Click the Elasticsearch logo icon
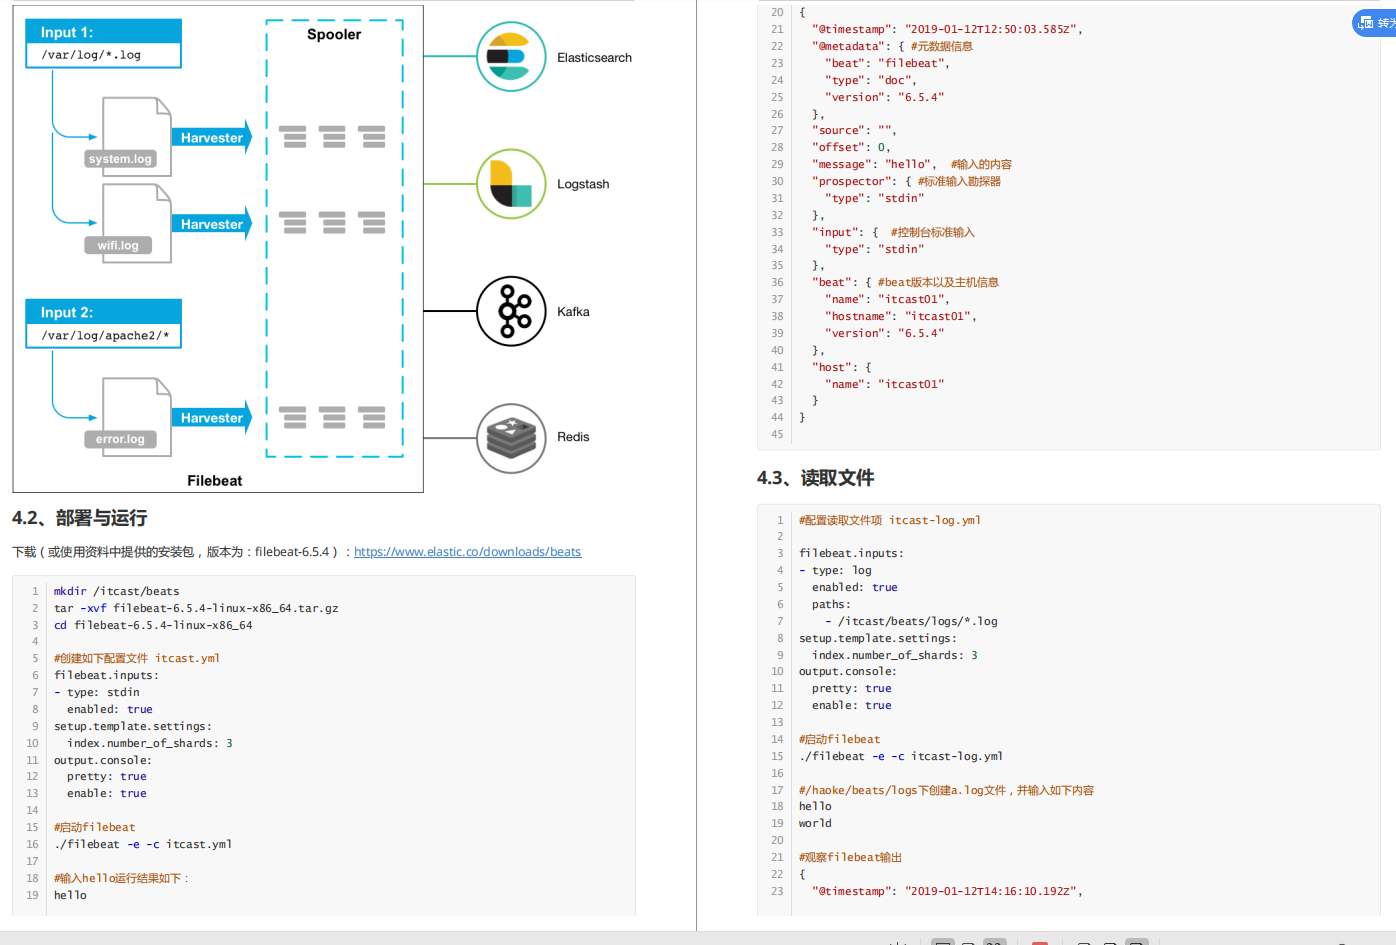 click(511, 57)
